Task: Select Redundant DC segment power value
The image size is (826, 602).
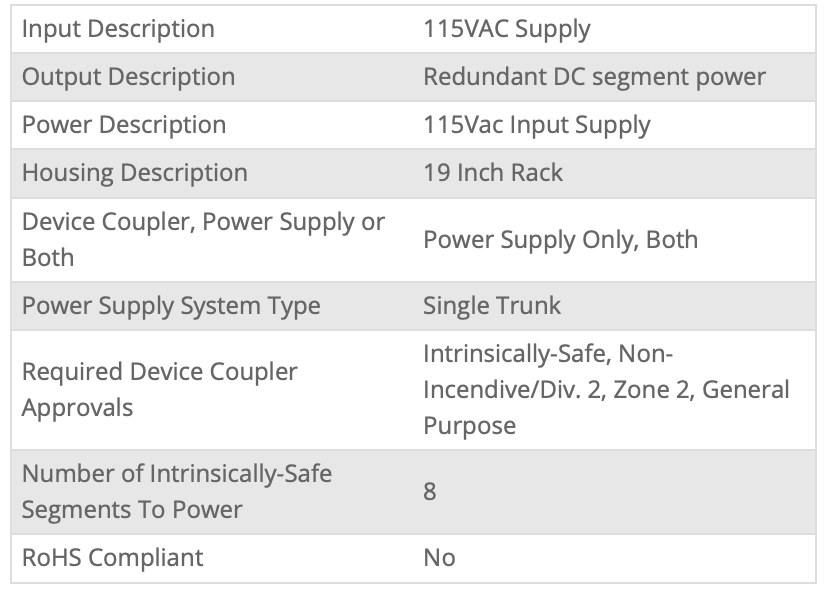Action: [x=594, y=77]
